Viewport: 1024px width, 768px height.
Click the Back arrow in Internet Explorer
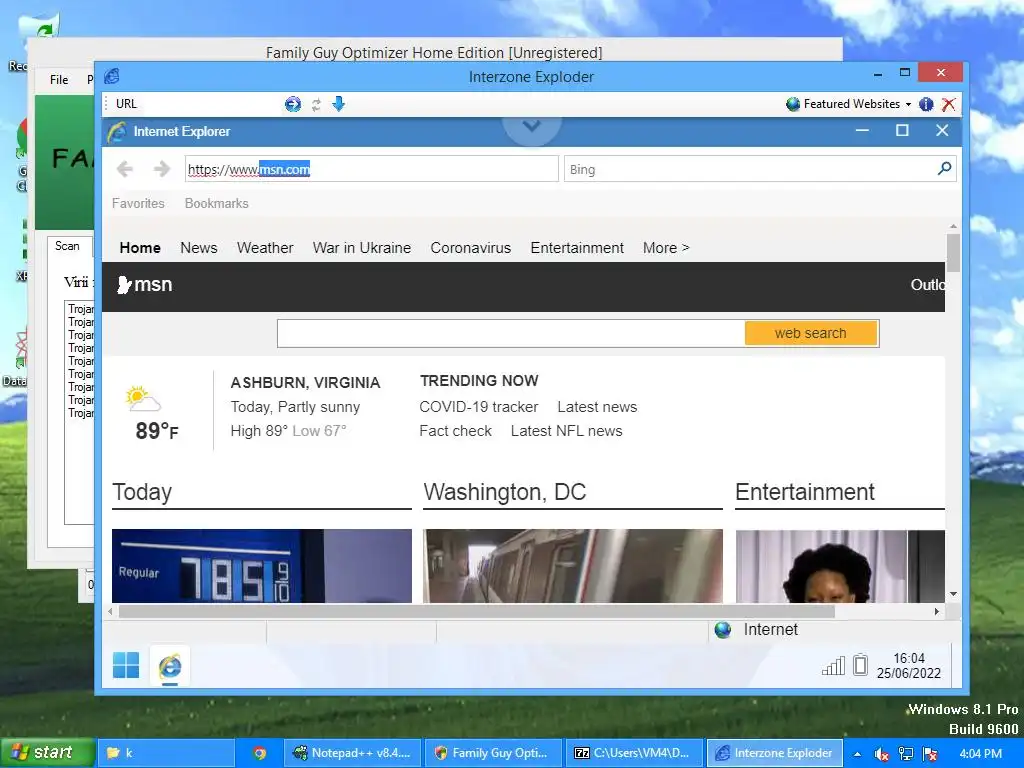point(125,169)
